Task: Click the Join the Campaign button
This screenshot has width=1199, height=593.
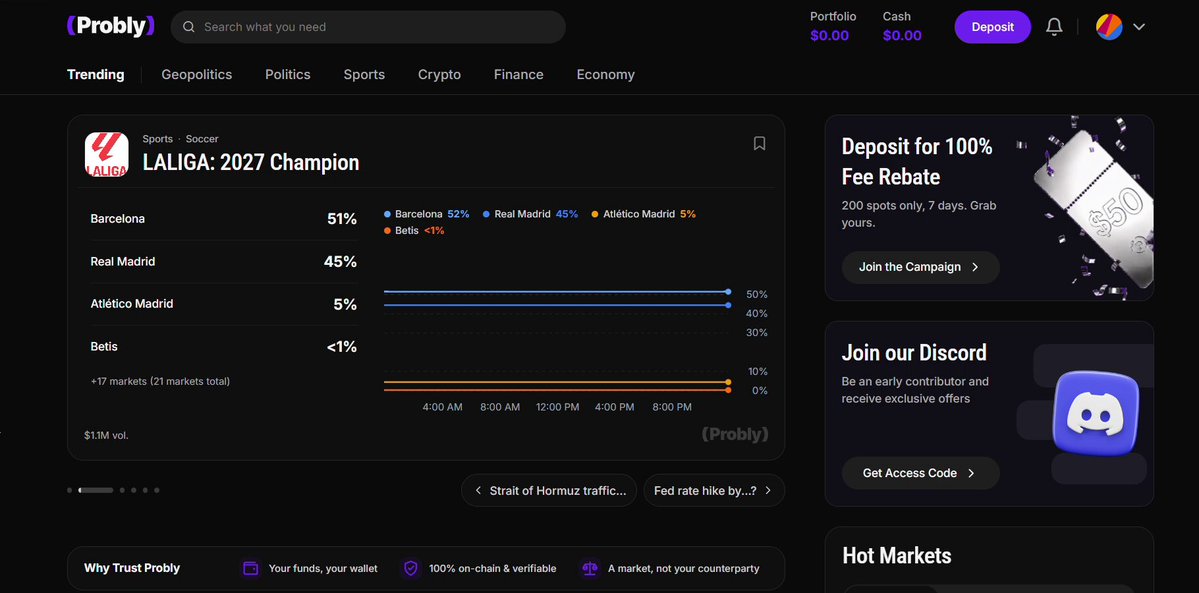Action: [921, 267]
